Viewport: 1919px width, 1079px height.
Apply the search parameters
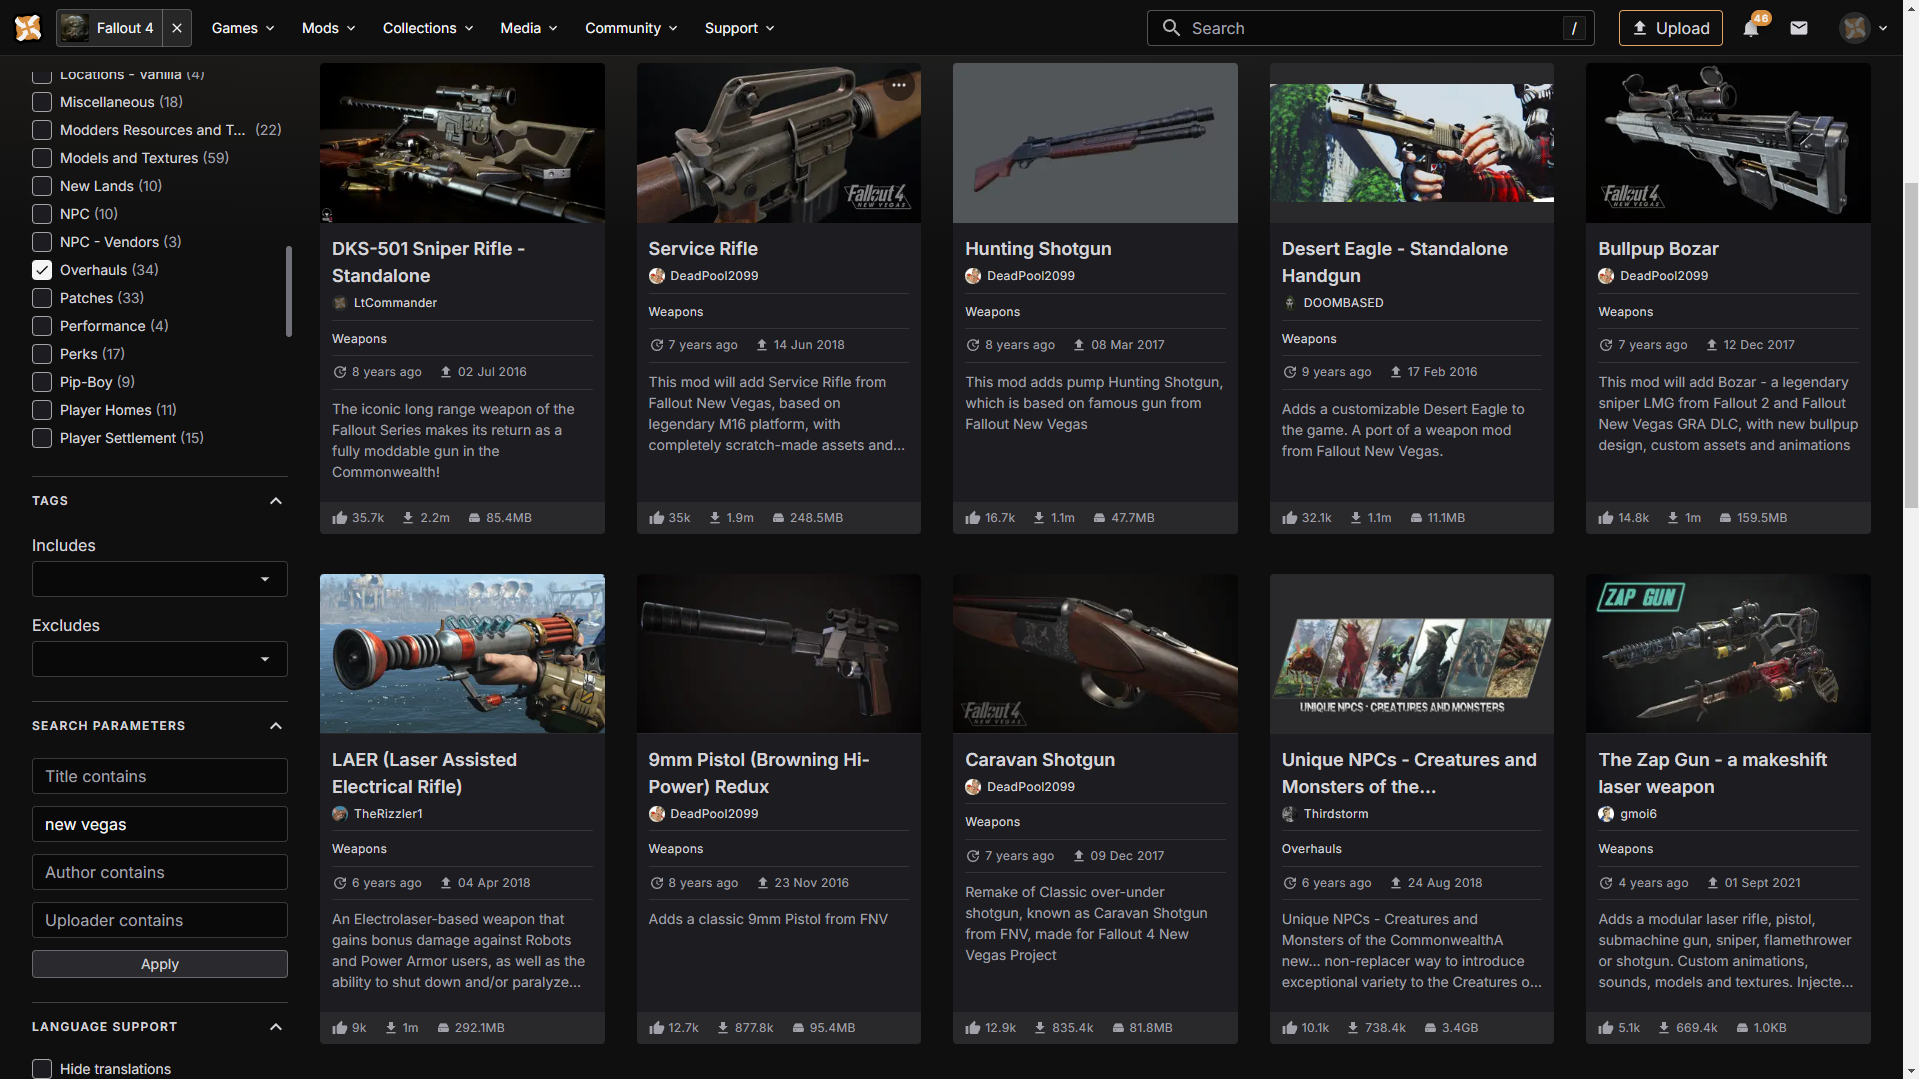[x=160, y=964]
